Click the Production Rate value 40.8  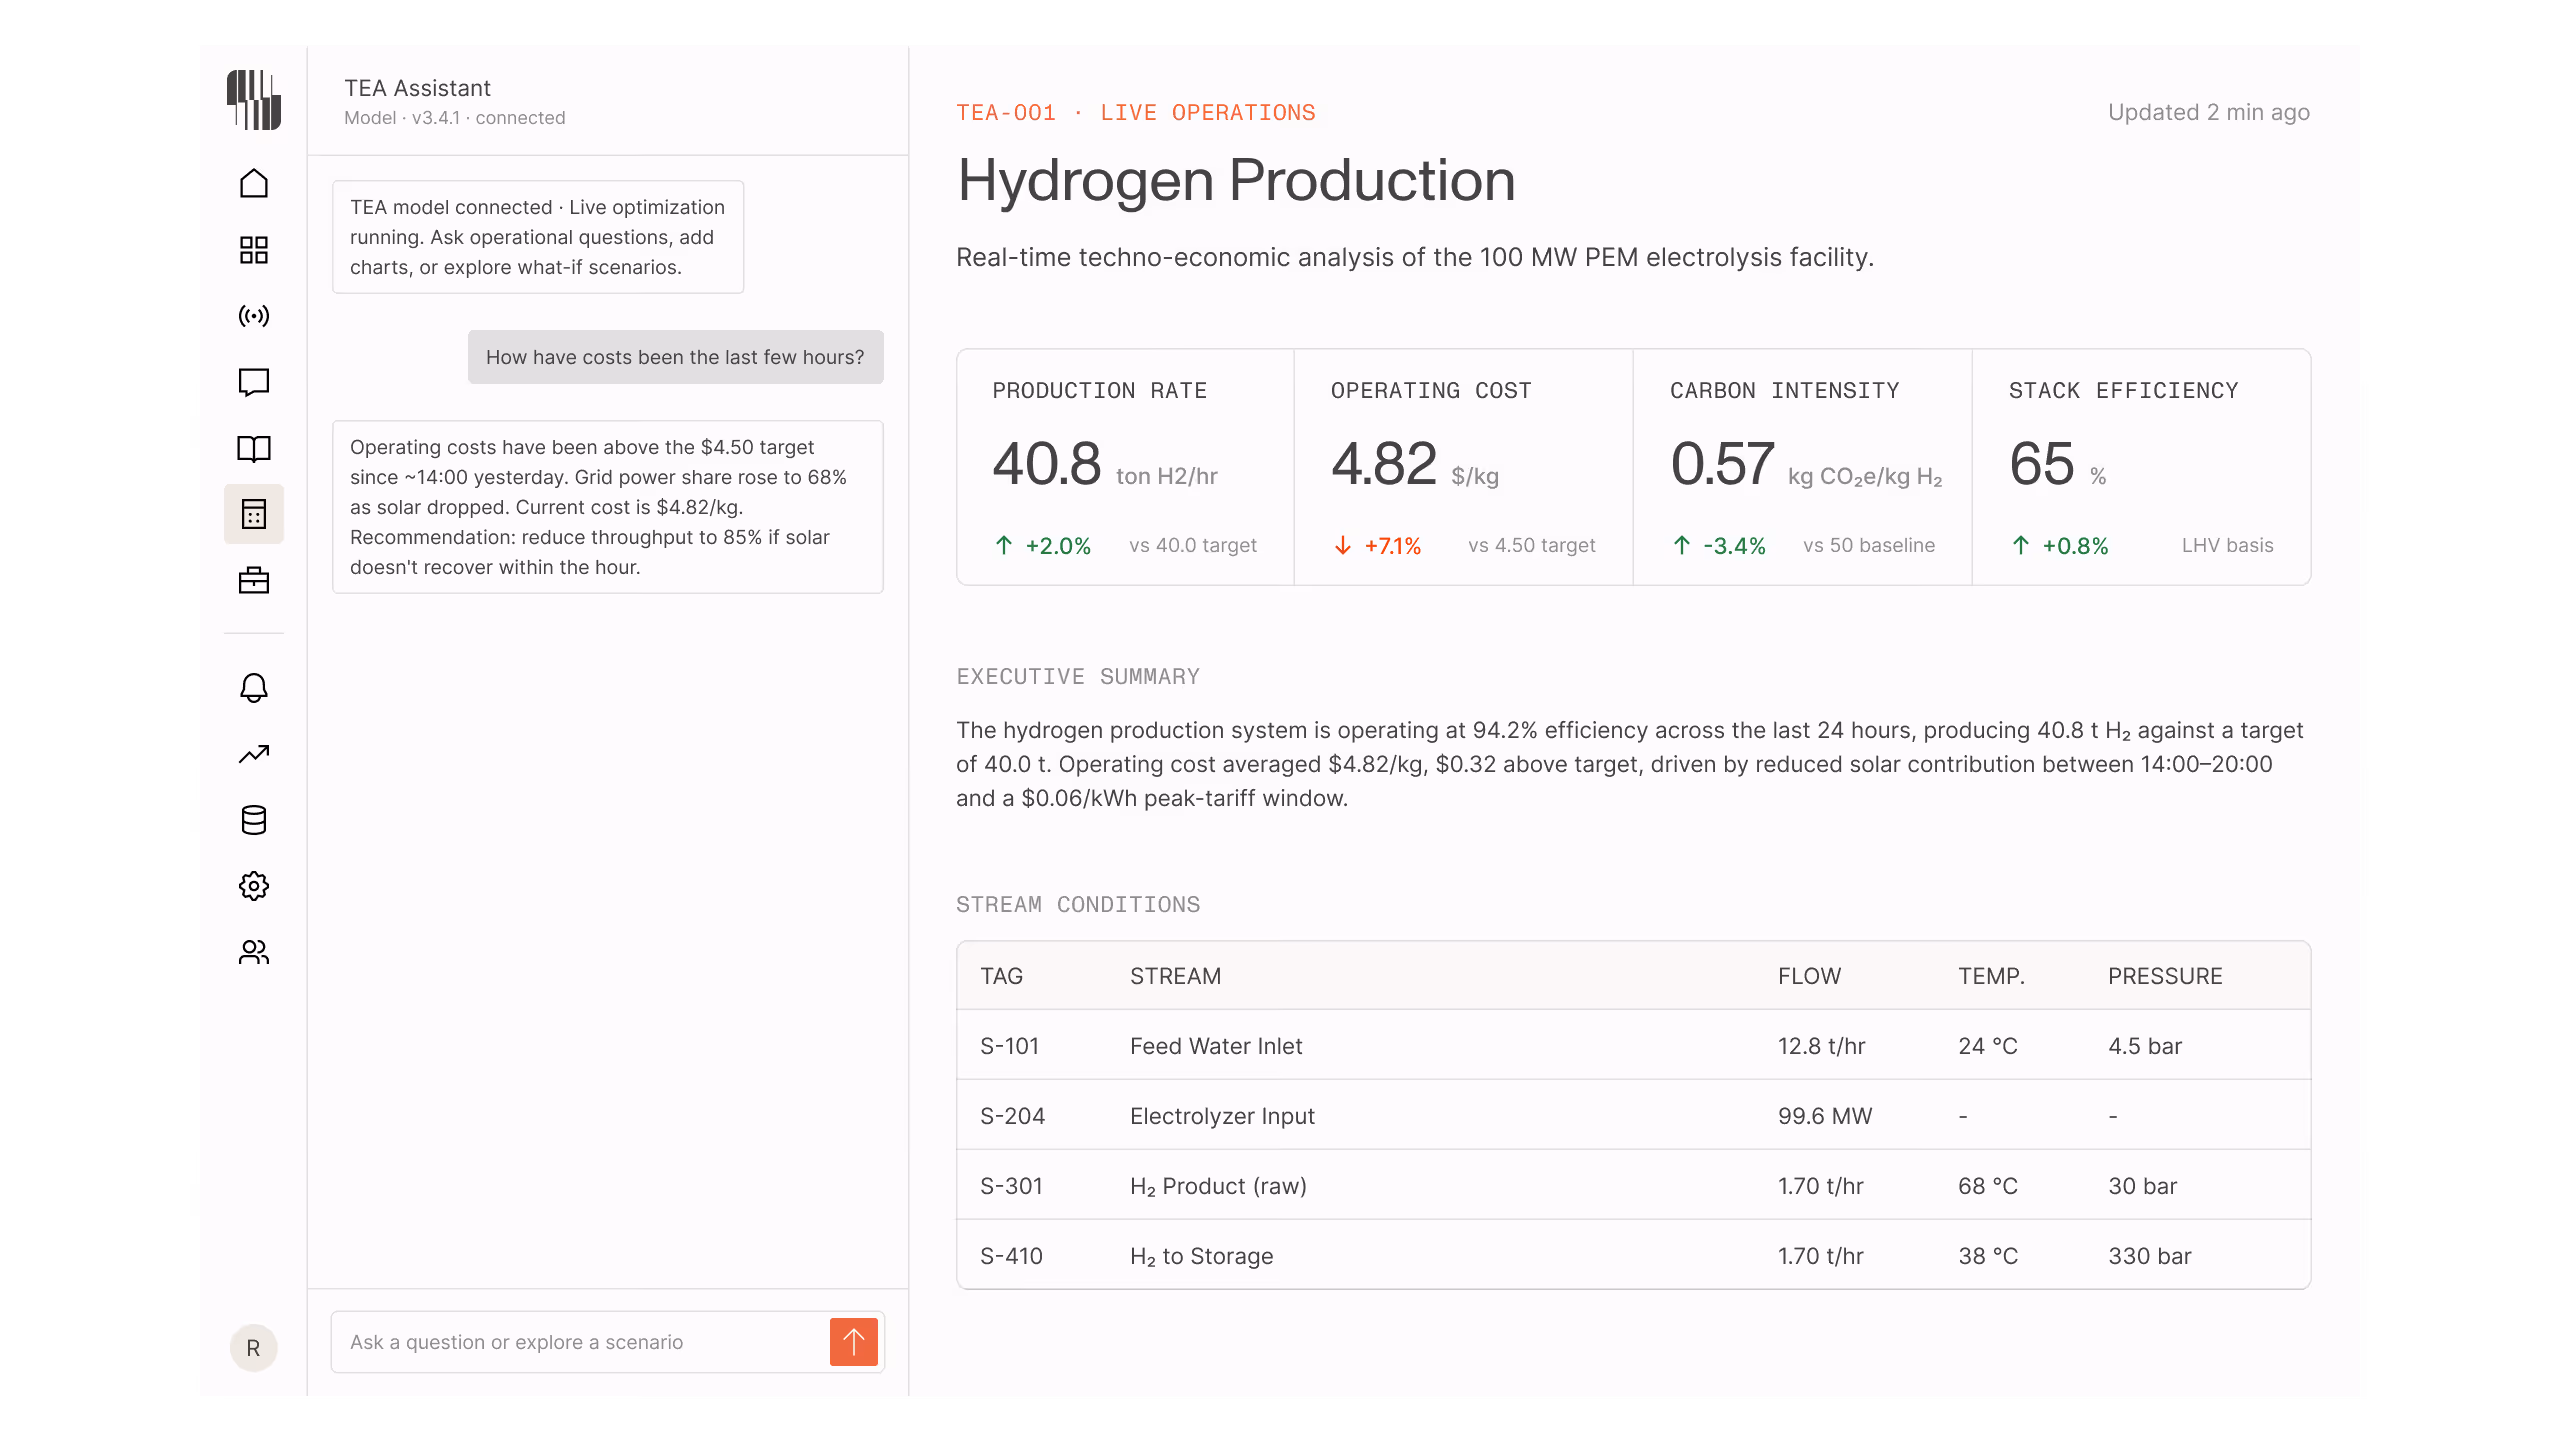point(1047,464)
